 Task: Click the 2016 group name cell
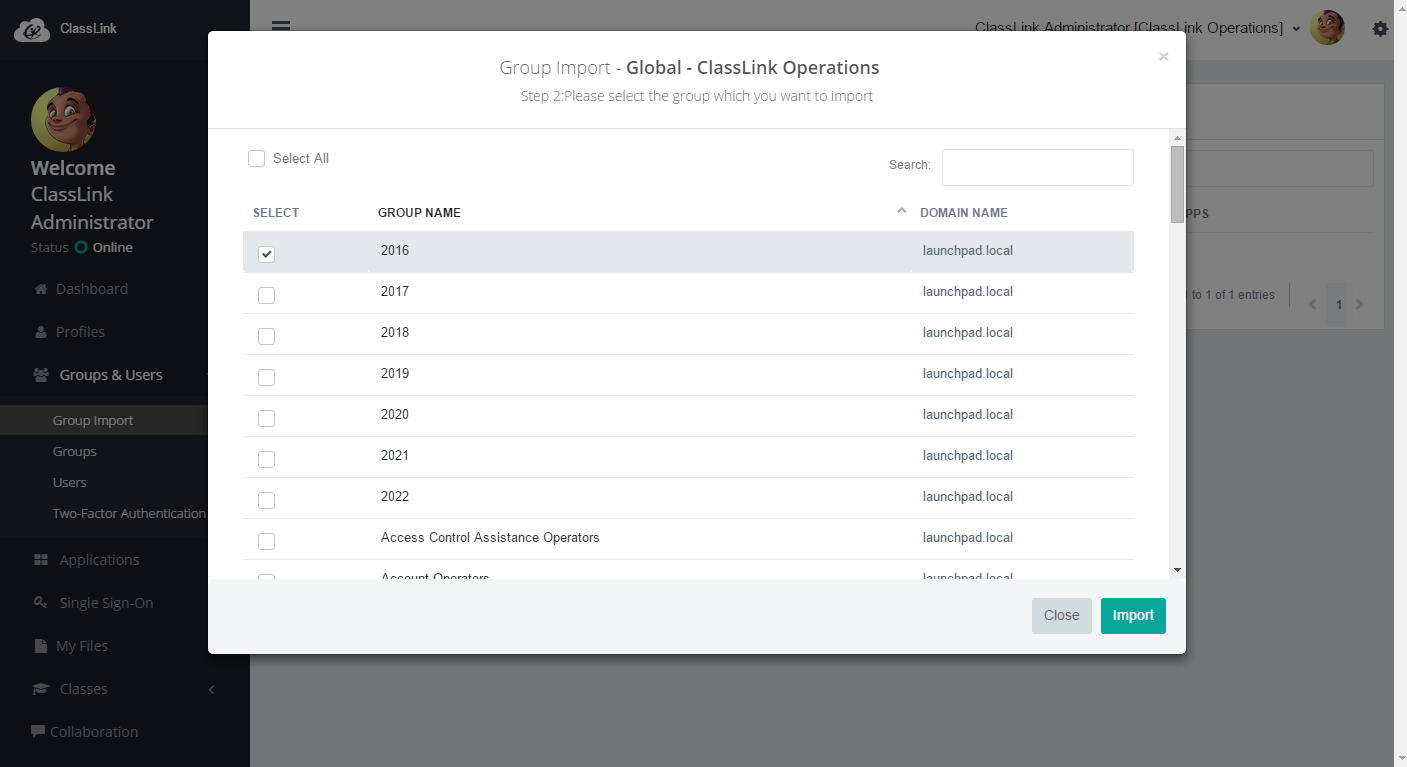(395, 251)
